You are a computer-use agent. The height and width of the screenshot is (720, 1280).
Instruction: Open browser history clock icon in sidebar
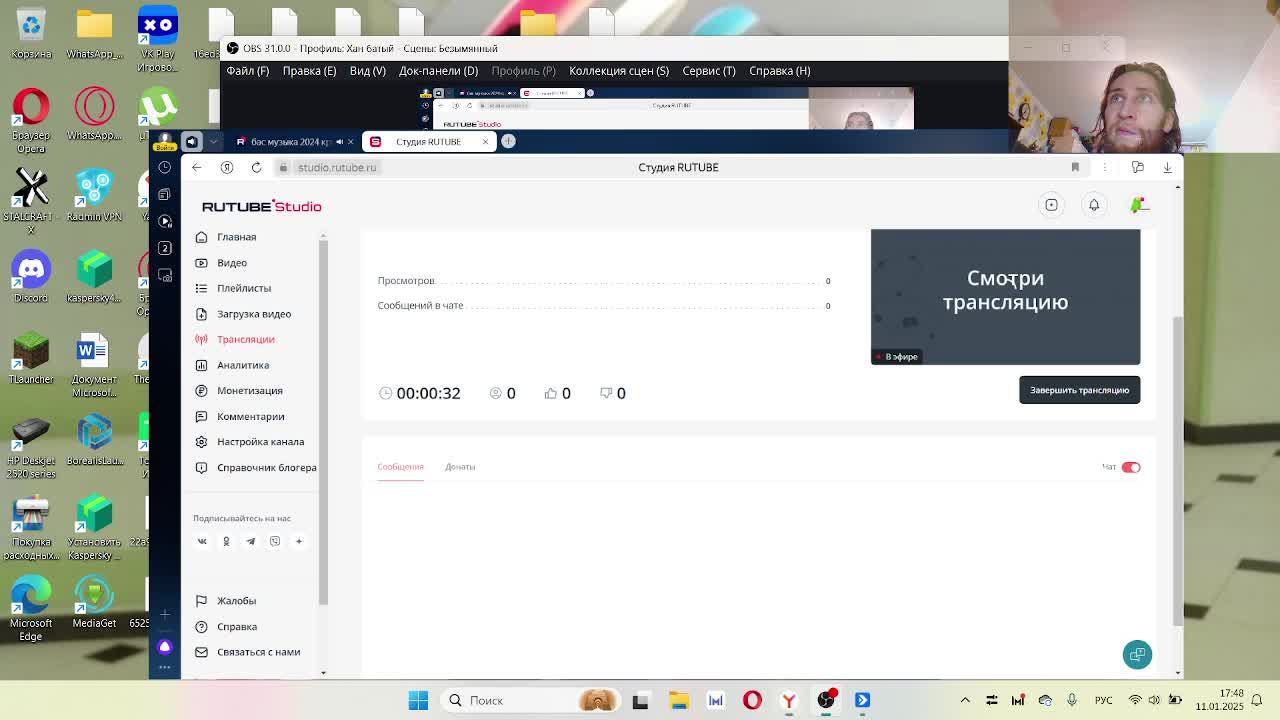point(165,167)
